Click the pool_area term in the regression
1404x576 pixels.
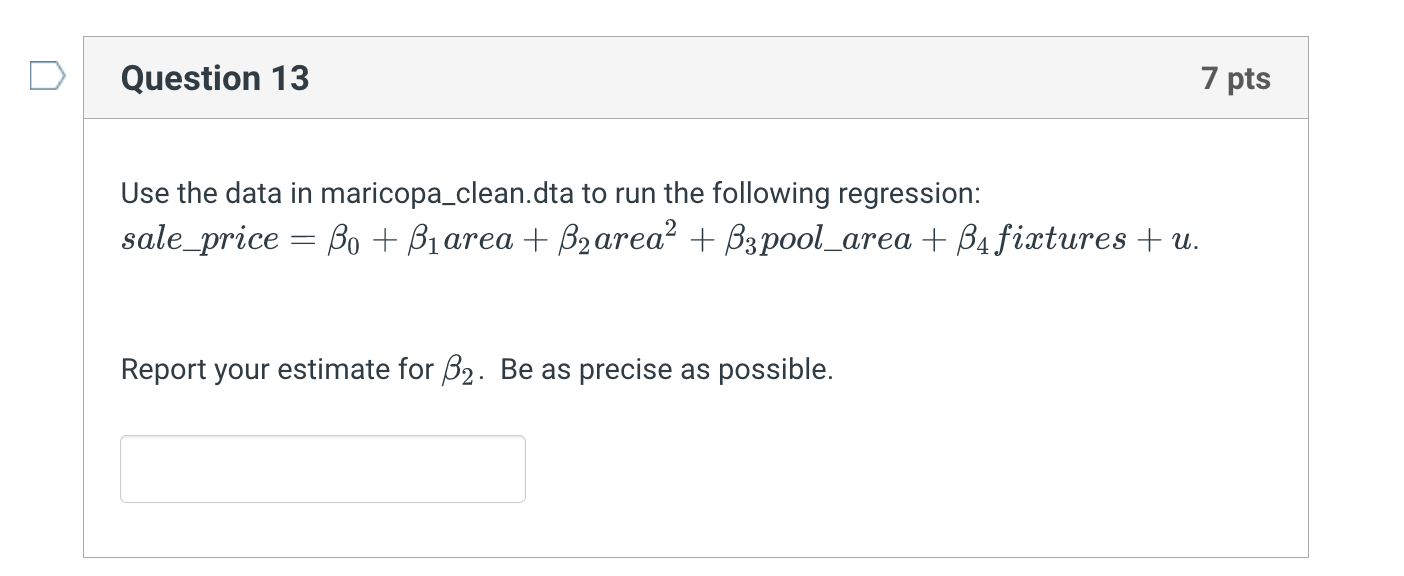839,239
